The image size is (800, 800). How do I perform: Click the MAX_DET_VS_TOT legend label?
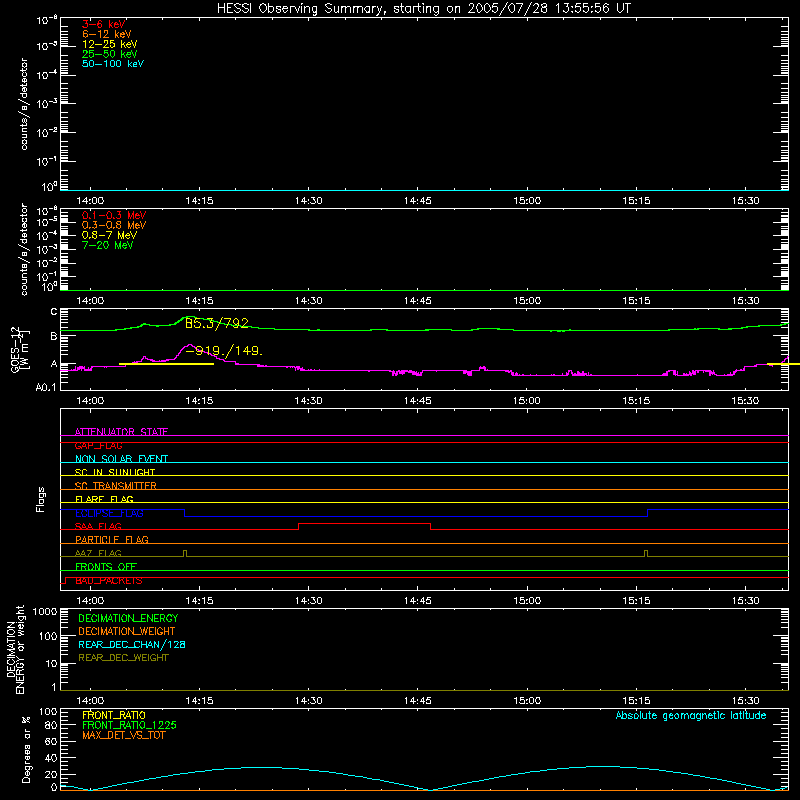[x=124, y=735]
